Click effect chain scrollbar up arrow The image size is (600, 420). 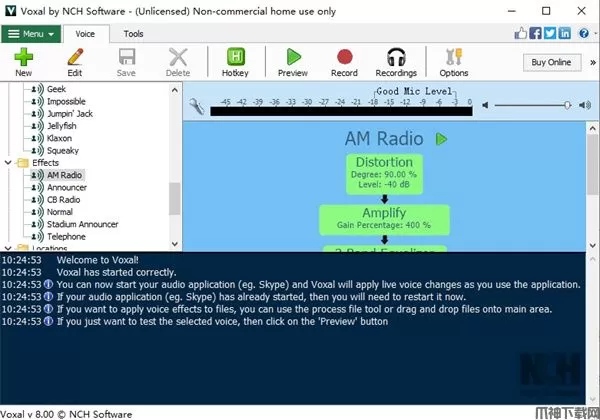[592, 128]
